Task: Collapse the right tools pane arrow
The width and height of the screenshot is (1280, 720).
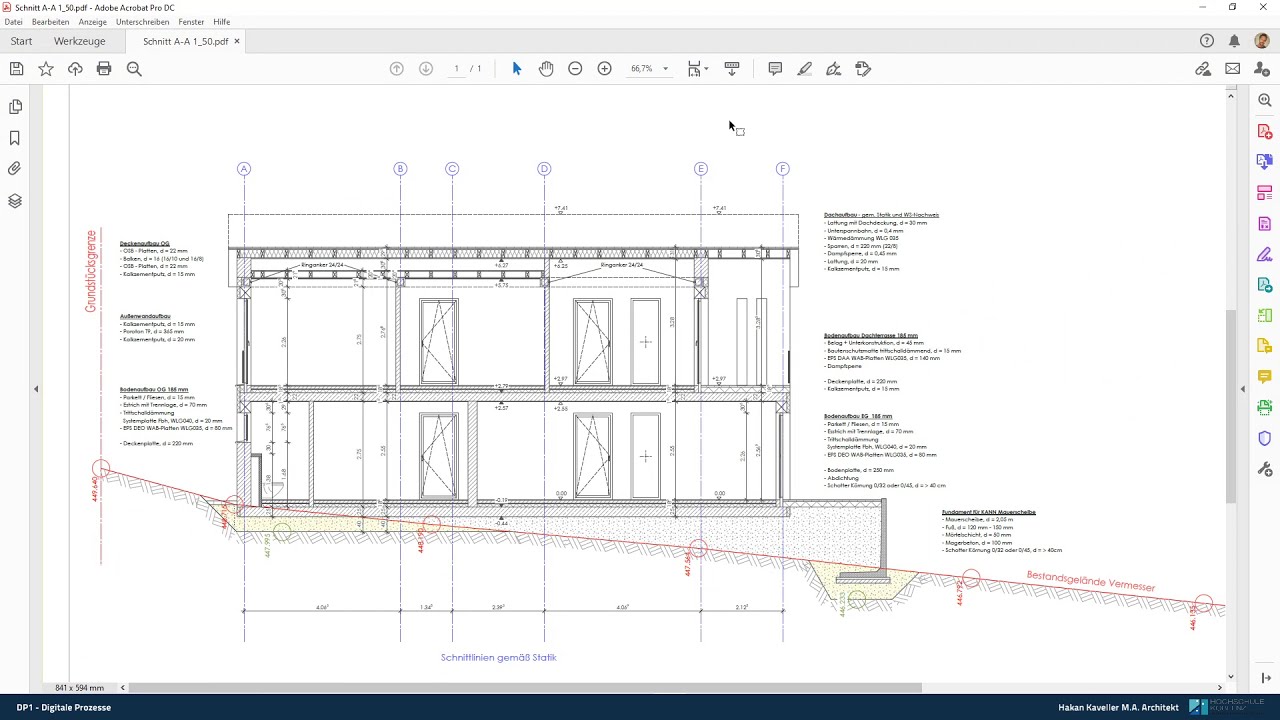Action: 1243,389
